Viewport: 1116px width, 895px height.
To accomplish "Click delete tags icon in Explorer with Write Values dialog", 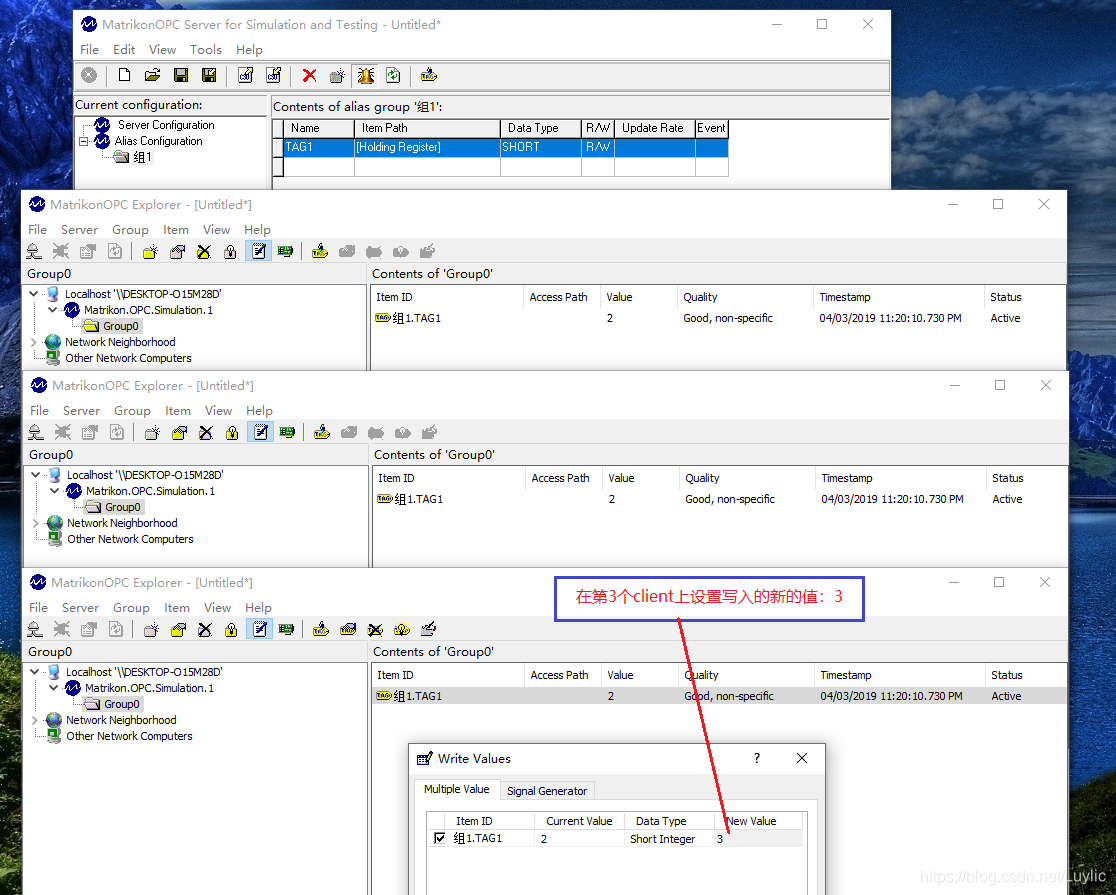I will click(x=375, y=629).
